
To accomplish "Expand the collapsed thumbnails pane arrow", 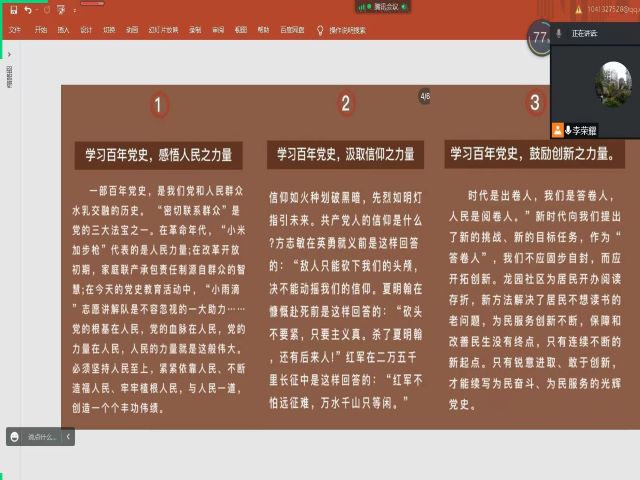I will pyautogui.click(x=9, y=54).
